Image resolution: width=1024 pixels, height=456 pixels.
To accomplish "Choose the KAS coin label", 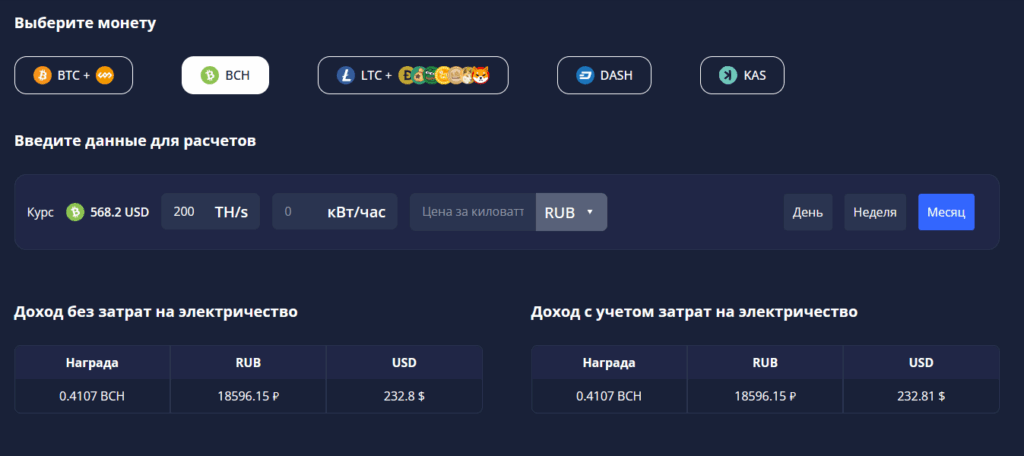I will point(755,75).
